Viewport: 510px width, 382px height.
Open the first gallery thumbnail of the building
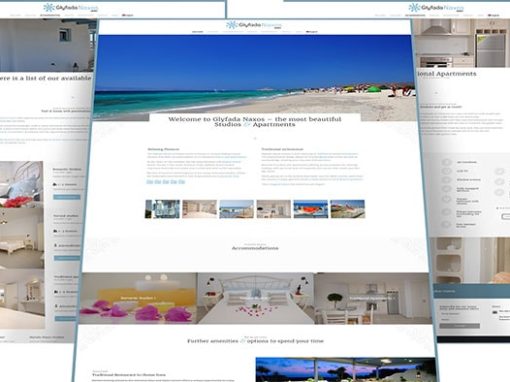click(x=162, y=209)
